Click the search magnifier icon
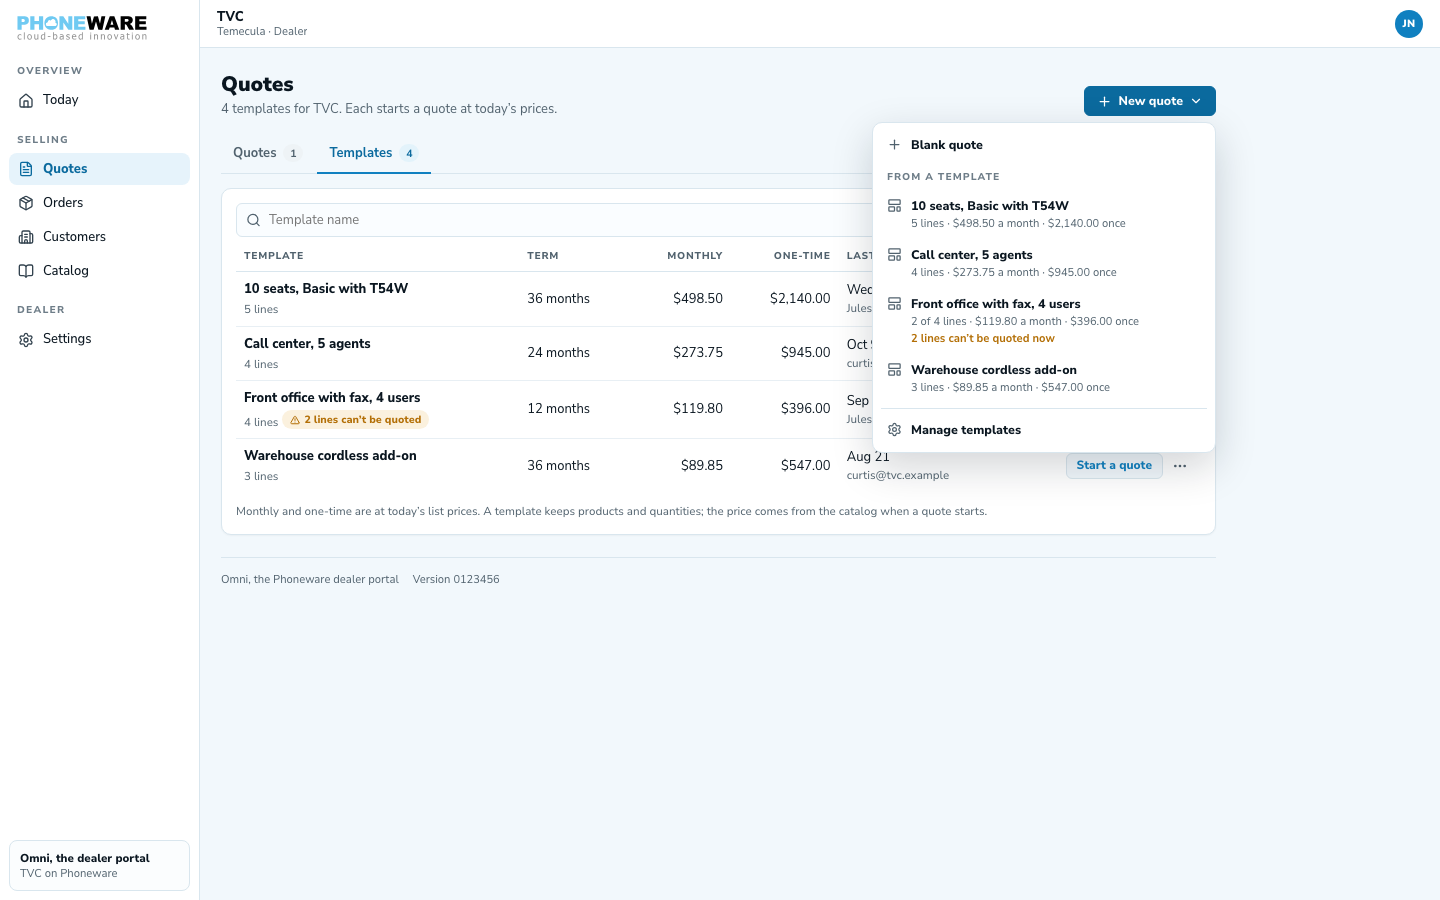This screenshot has height=900, width=1440. [x=254, y=220]
